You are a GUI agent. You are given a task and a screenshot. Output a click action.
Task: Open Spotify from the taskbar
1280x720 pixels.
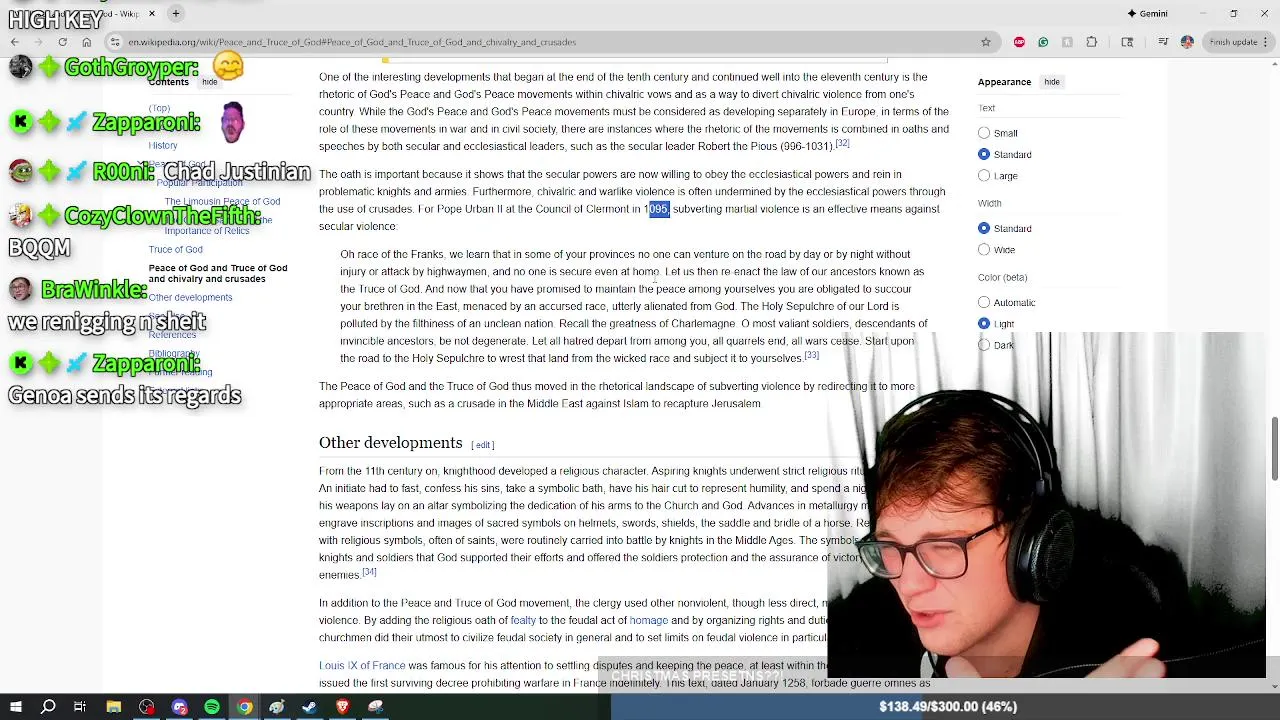click(212, 707)
